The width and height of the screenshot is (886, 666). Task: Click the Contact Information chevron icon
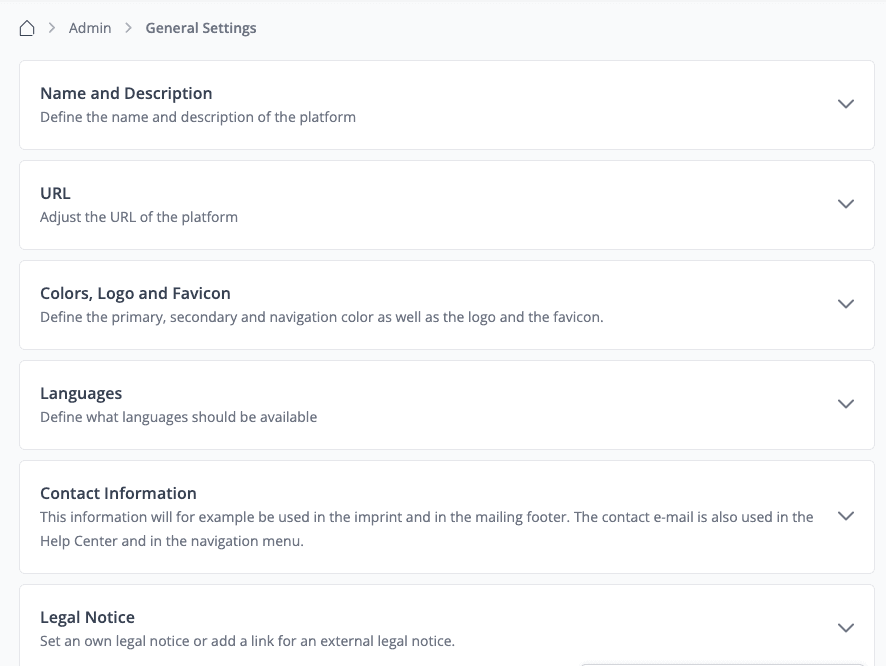(846, 516)
